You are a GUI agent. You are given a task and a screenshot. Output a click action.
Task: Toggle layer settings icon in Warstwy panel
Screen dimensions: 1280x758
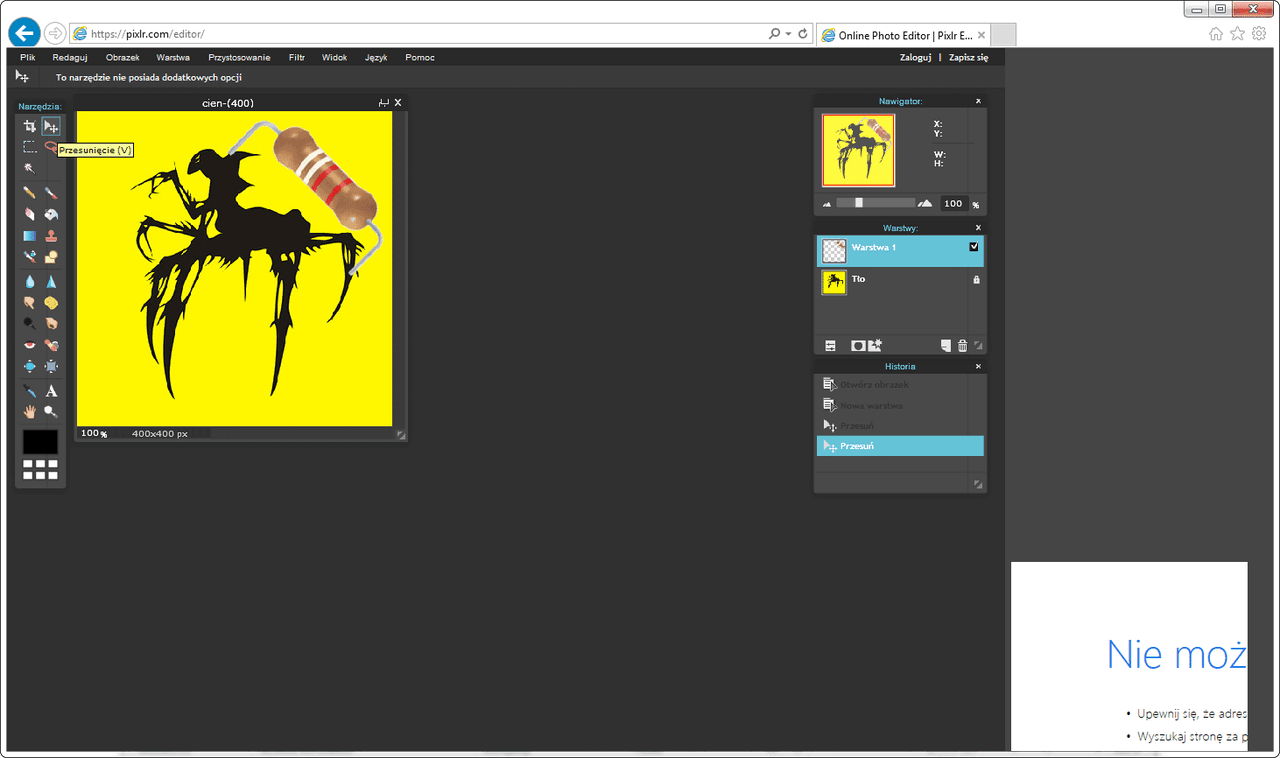point(830,346)
